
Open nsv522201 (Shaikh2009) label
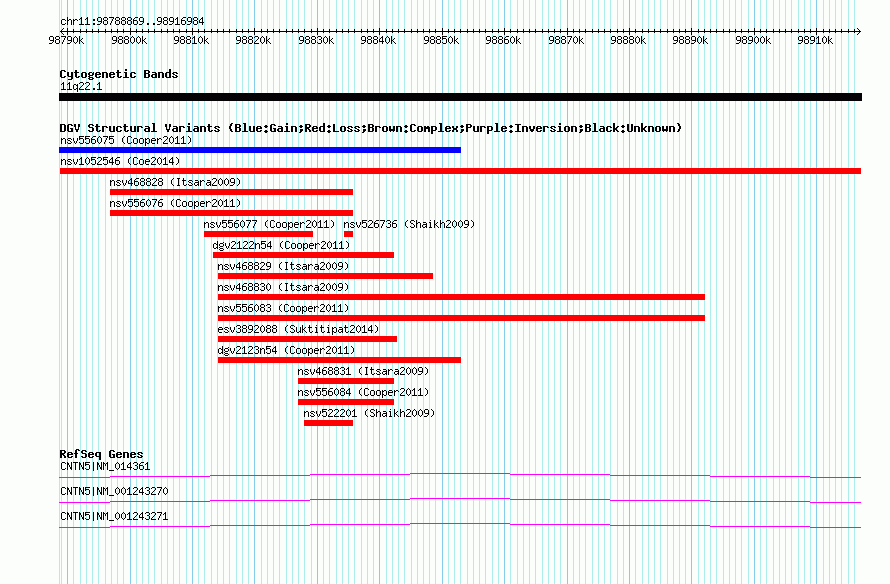coord(369,413)
